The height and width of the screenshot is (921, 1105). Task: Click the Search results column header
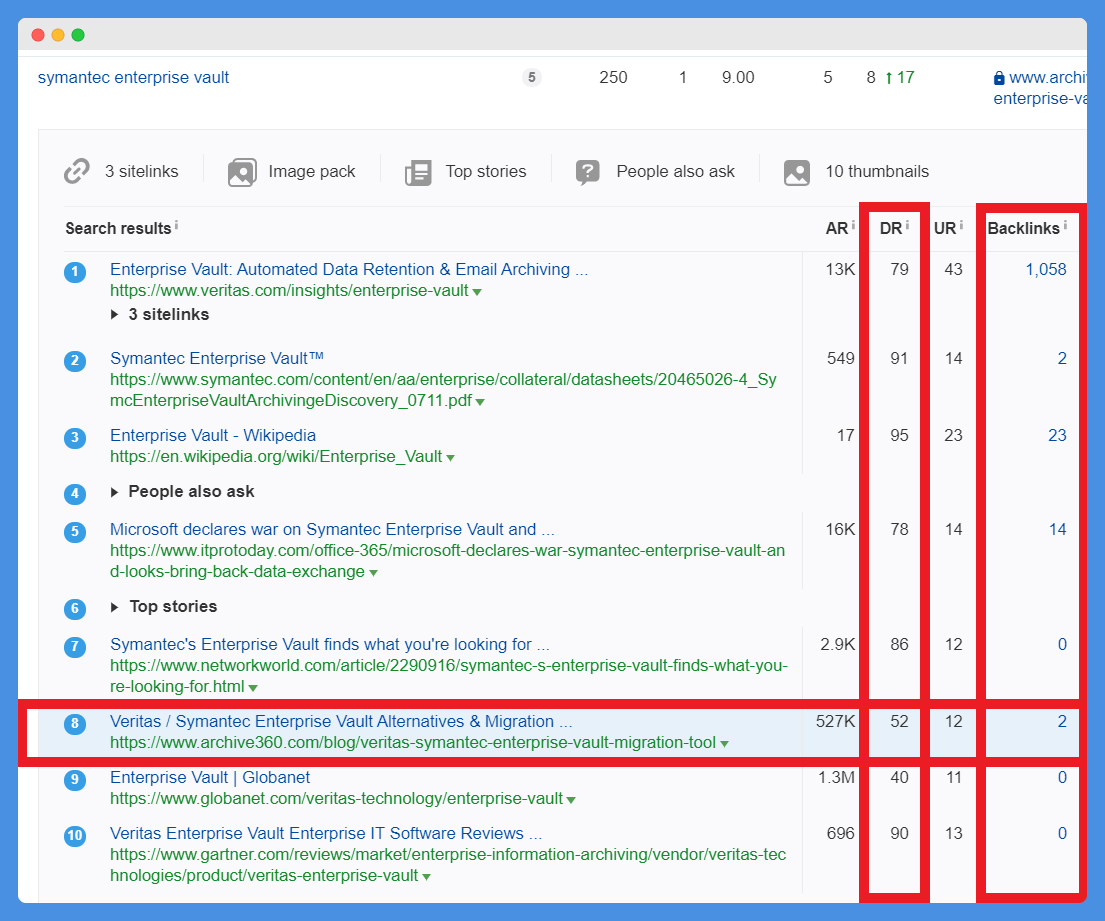tap(118, 228)
